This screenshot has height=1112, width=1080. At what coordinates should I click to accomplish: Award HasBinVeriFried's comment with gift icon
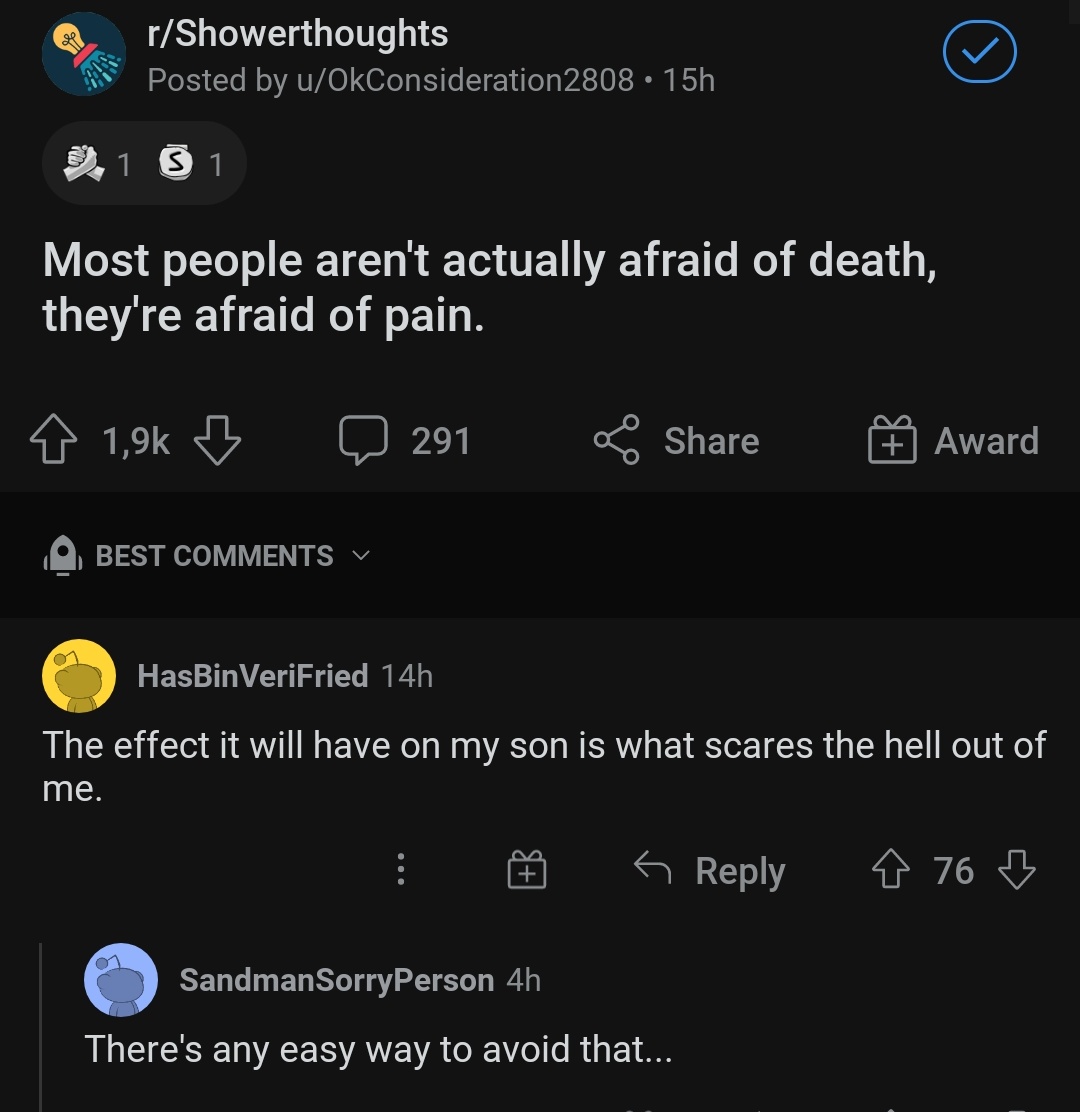[526, 870]
